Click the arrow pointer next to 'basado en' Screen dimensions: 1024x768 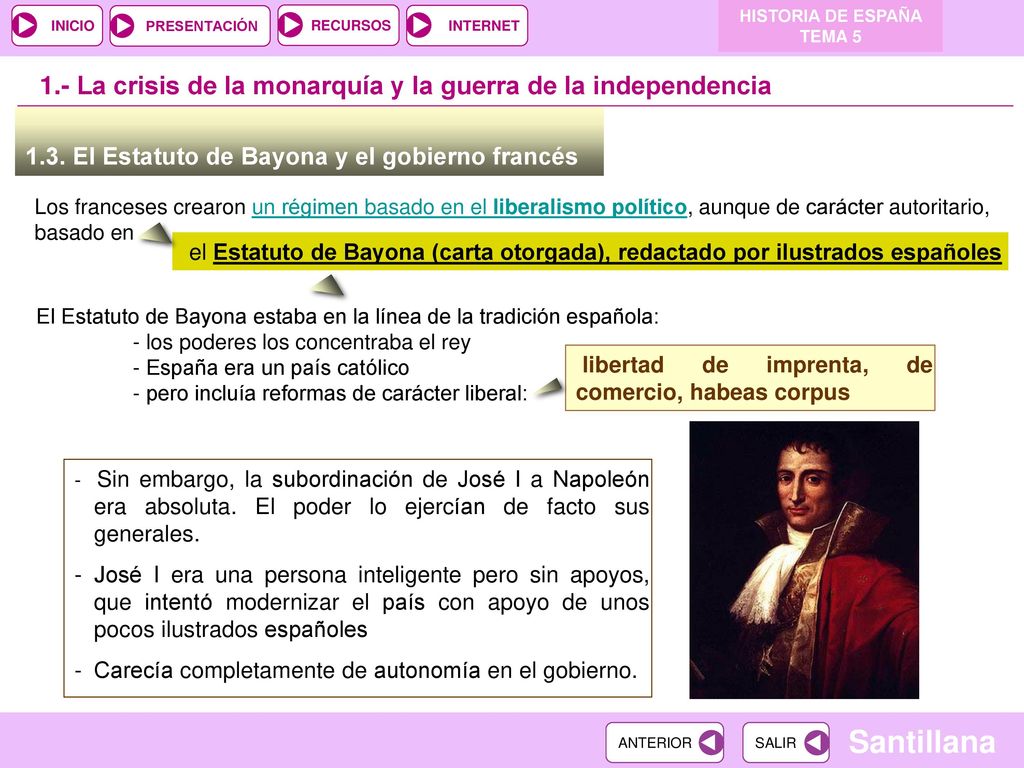pyautogui.click(x=156, y=233)
